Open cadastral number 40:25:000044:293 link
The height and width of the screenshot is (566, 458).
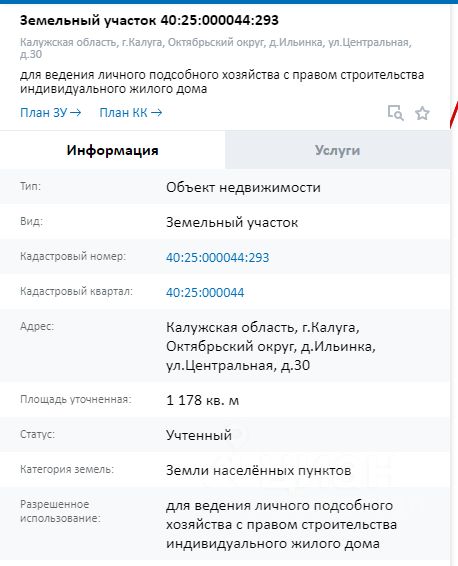coord(218,257)
